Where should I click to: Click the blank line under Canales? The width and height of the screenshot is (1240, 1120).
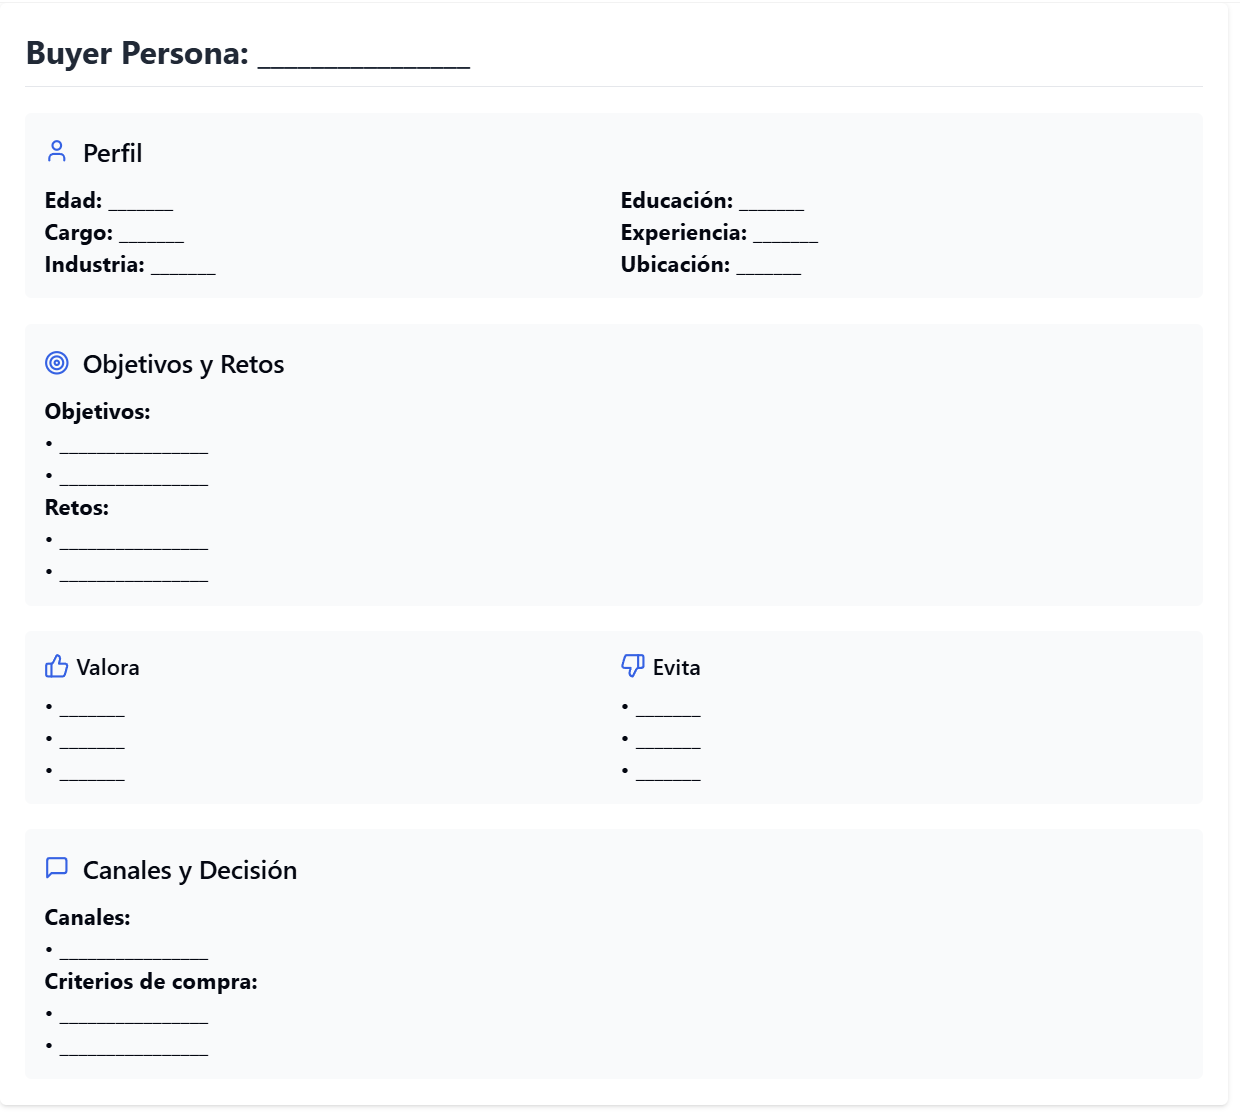coord(134,951)
